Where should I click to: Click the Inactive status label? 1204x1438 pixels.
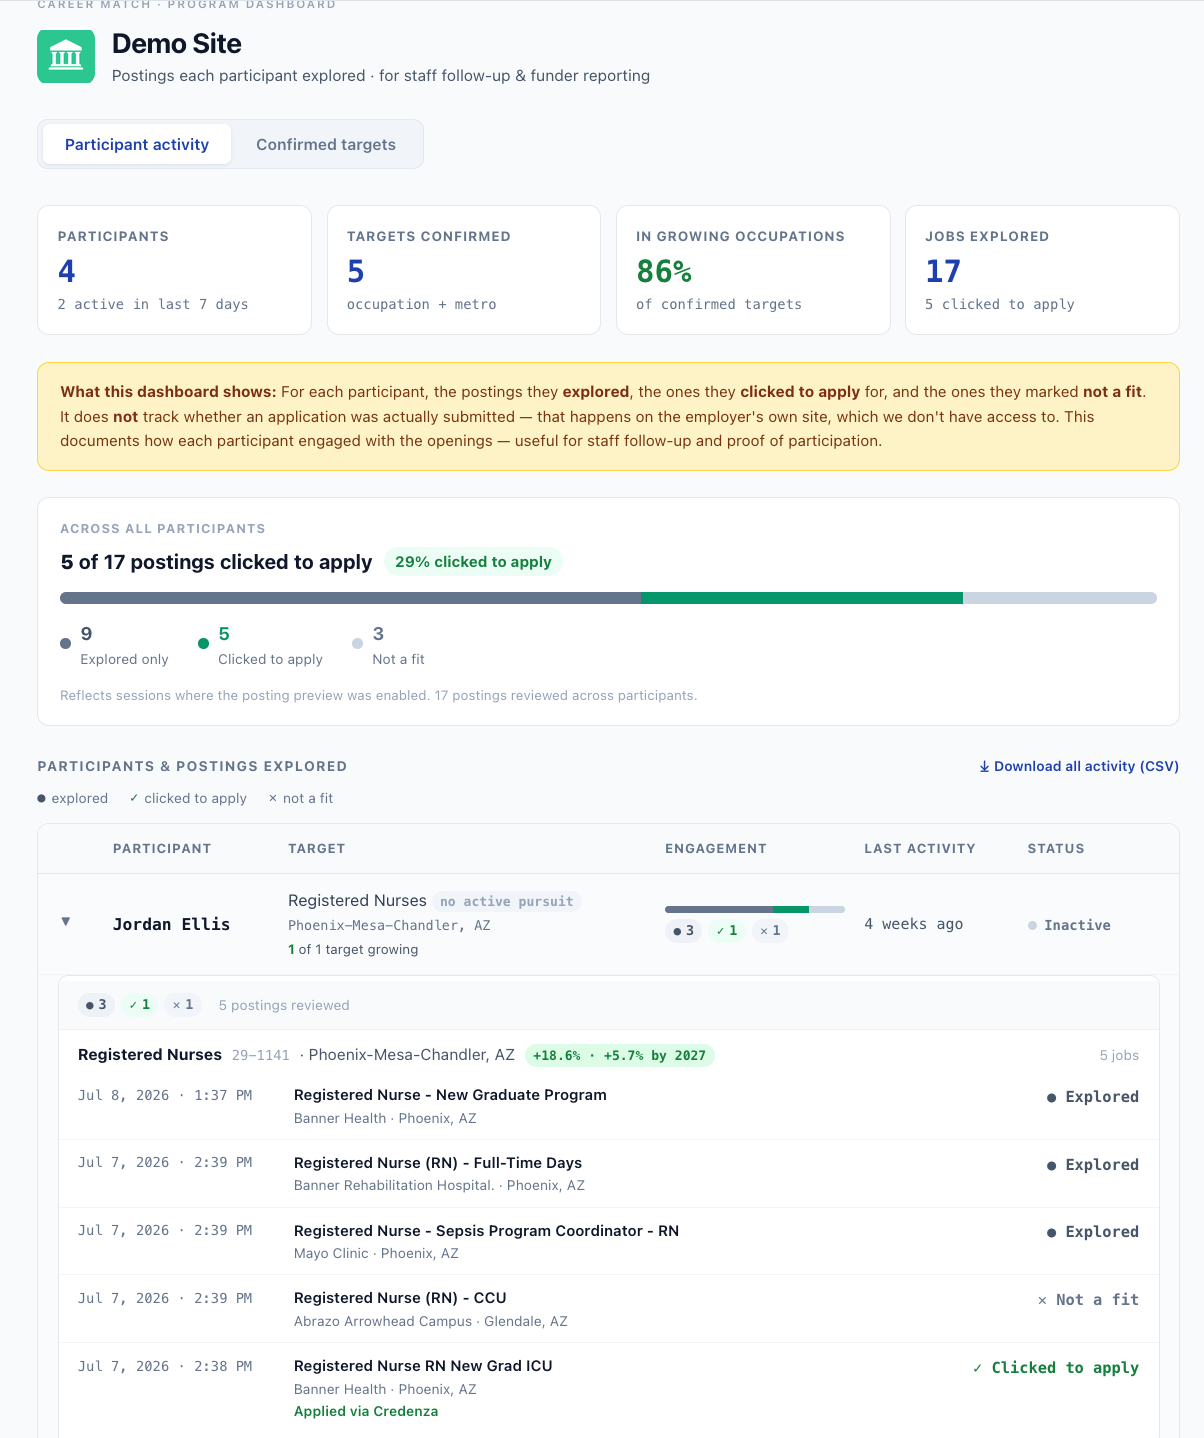[1069, 925]
